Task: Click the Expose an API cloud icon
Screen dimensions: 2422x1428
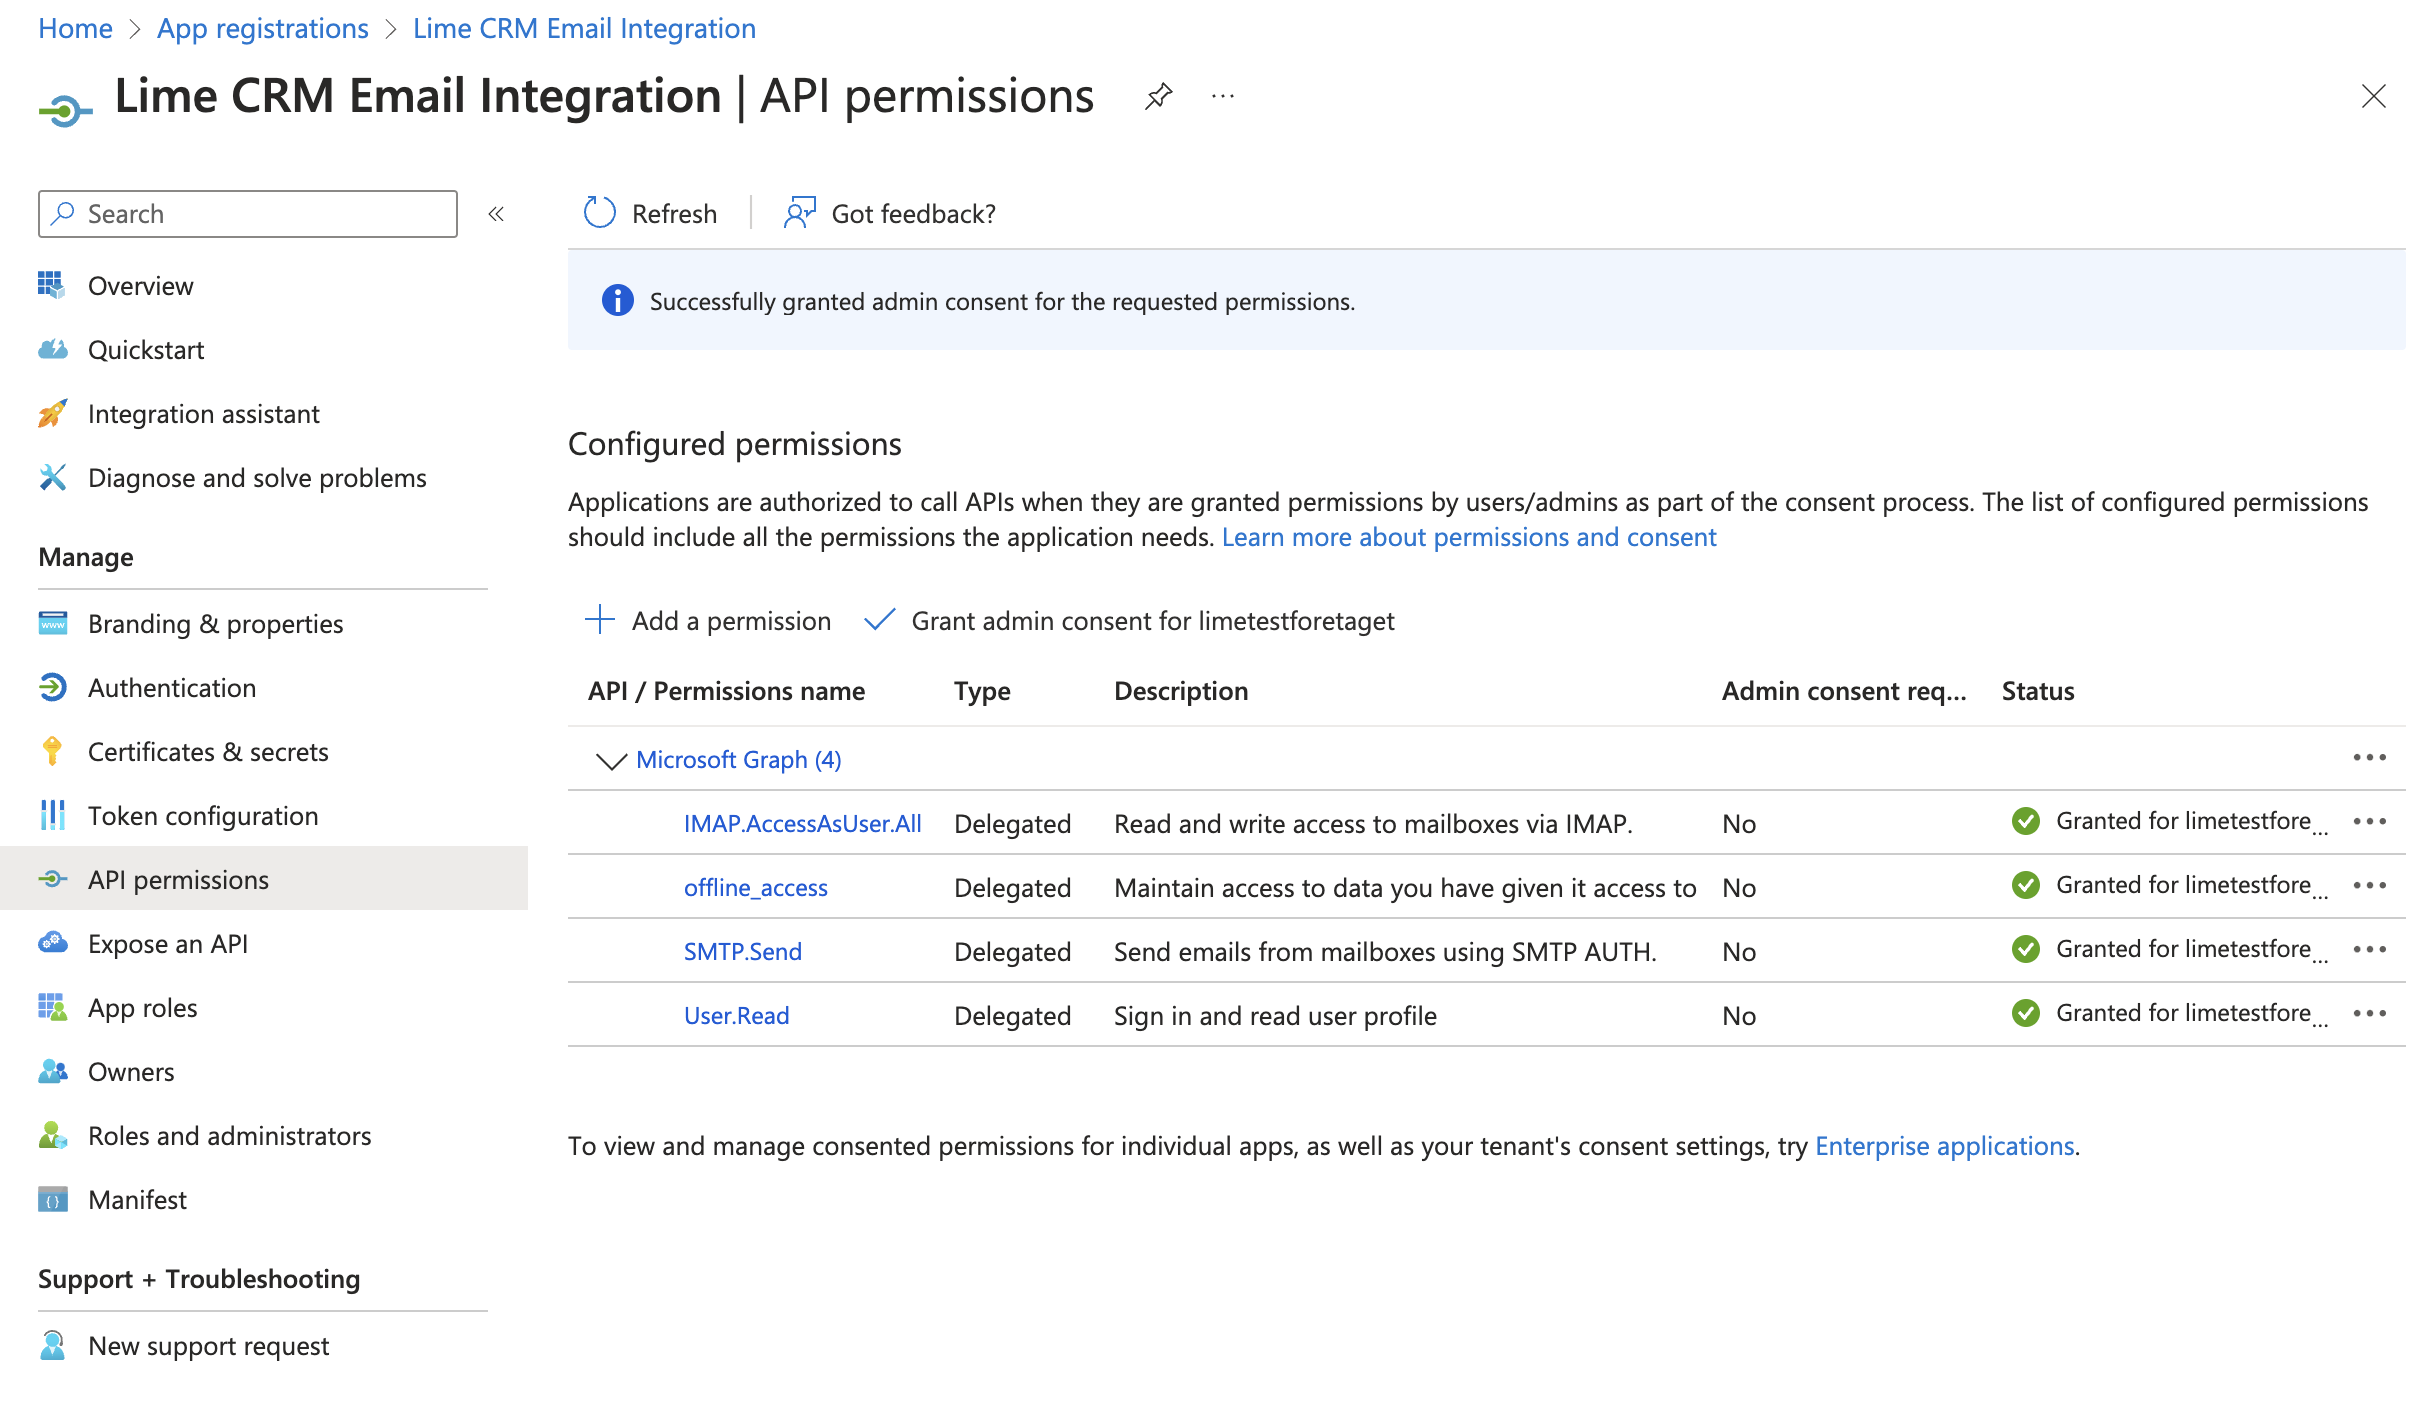Action: click(52, 943)
